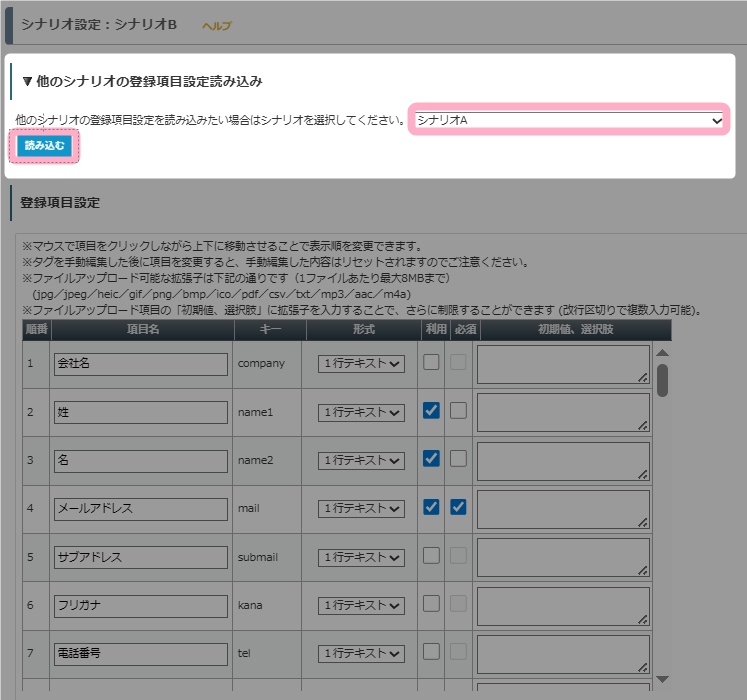The width and height of the screenshot is (747, 700).
Task: Open format dropdown for submail row
Action: click(x=361, y=558)
